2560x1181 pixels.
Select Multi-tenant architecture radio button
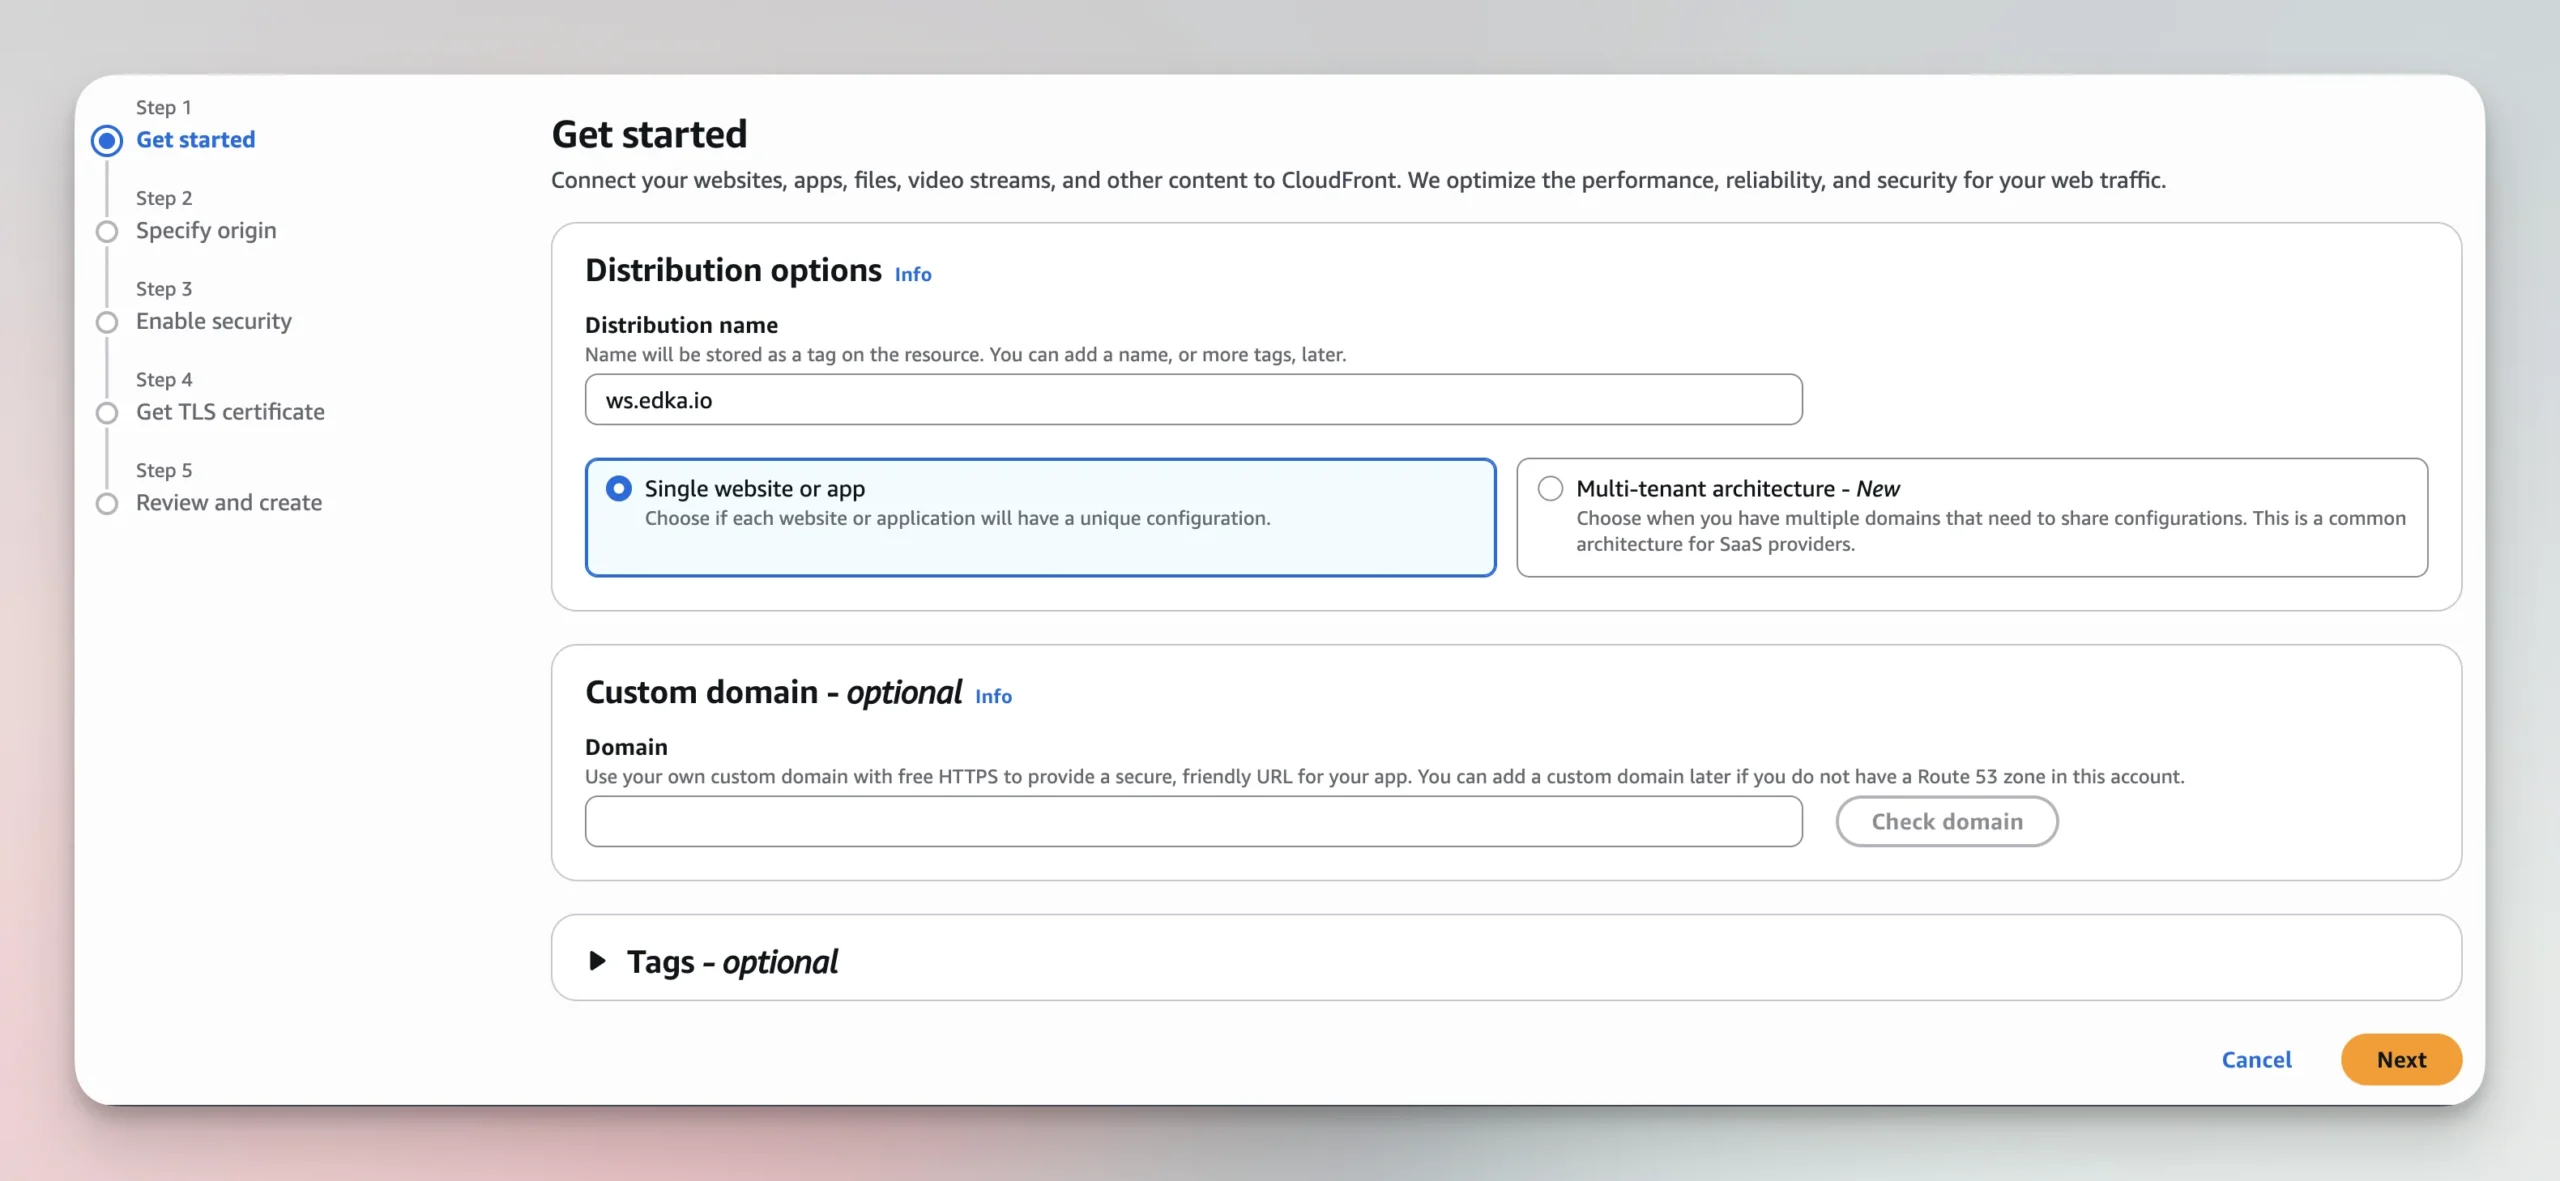tap(1550, 488)
